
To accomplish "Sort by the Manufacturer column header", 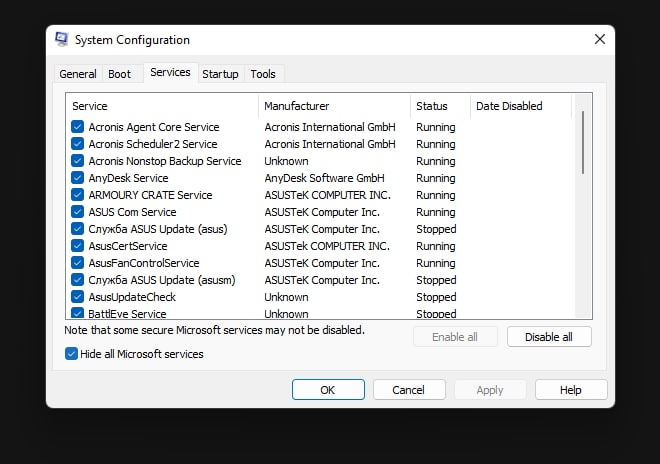I will click(334, 106).
